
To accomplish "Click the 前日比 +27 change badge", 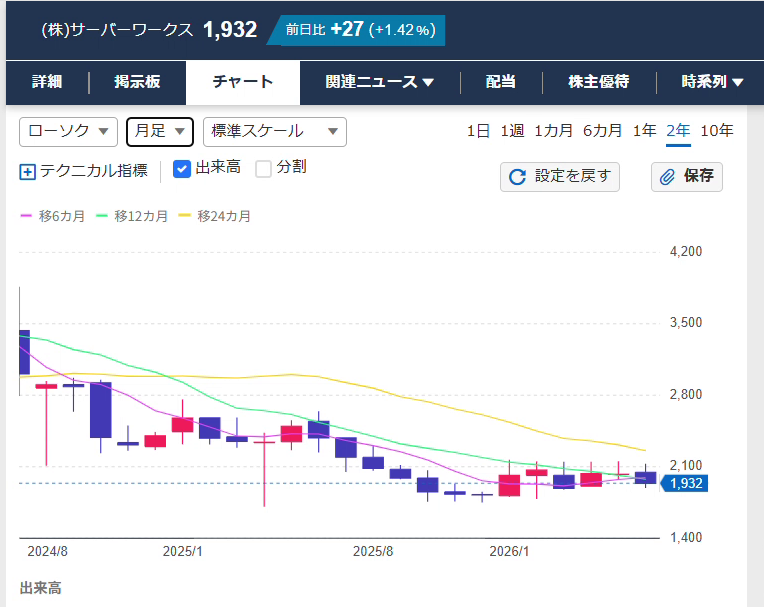I will coord(358,30).
